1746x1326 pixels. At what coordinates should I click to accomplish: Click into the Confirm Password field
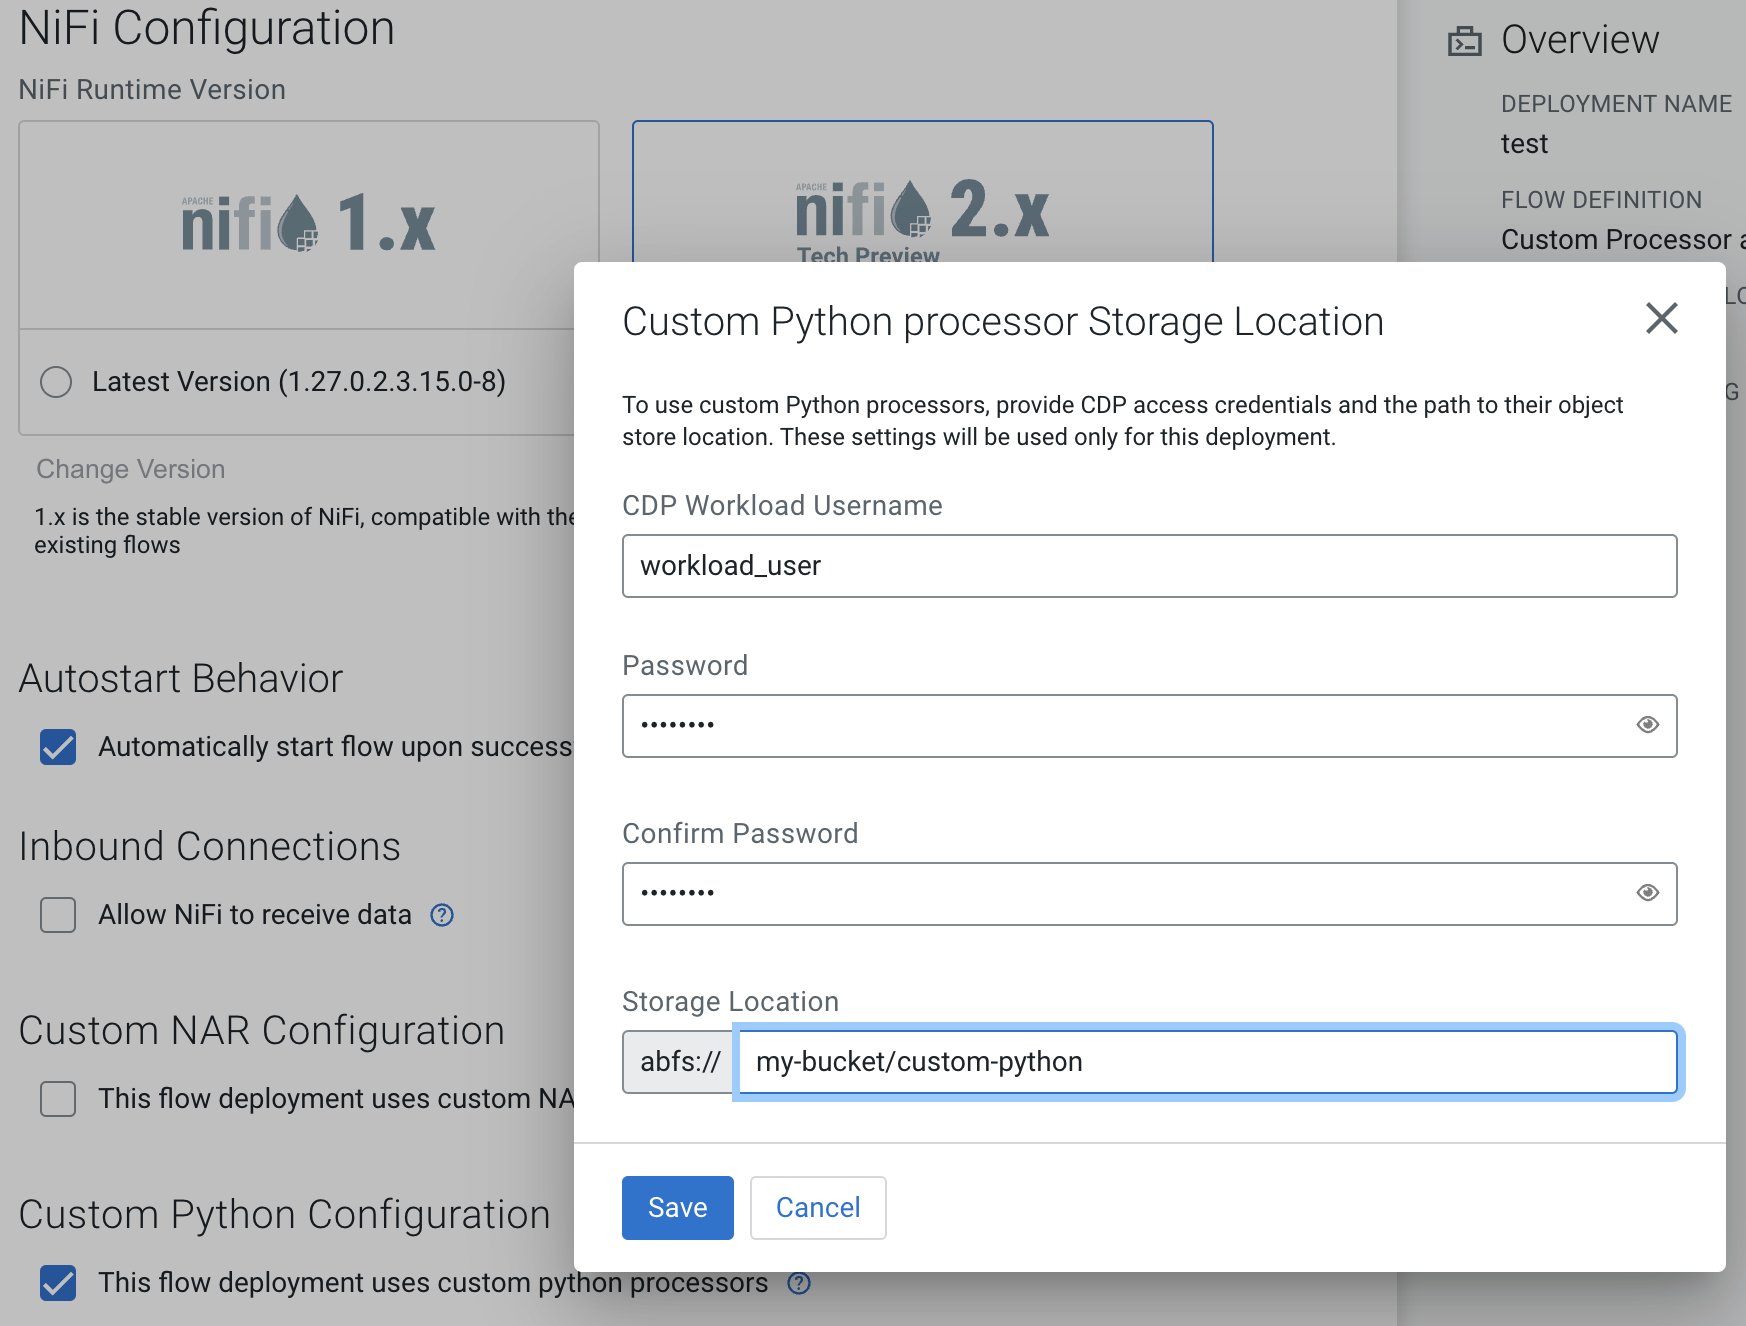[1120, 894]
